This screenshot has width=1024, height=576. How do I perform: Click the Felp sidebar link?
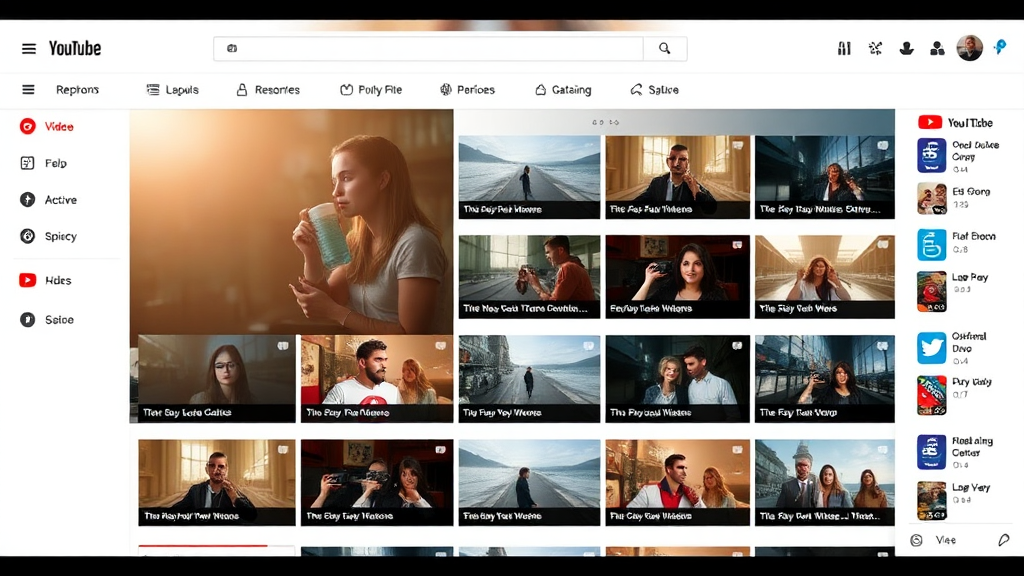(46, 163)
